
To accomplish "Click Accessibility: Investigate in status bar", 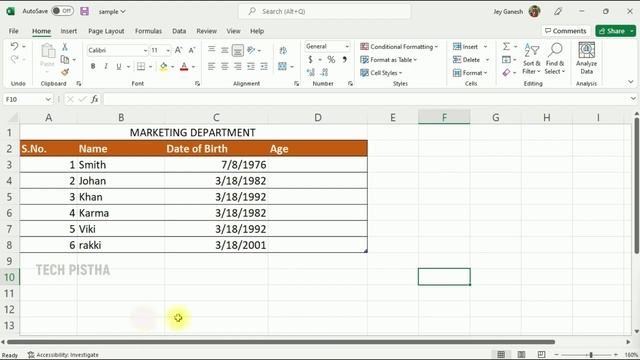I will coord(63,355).
